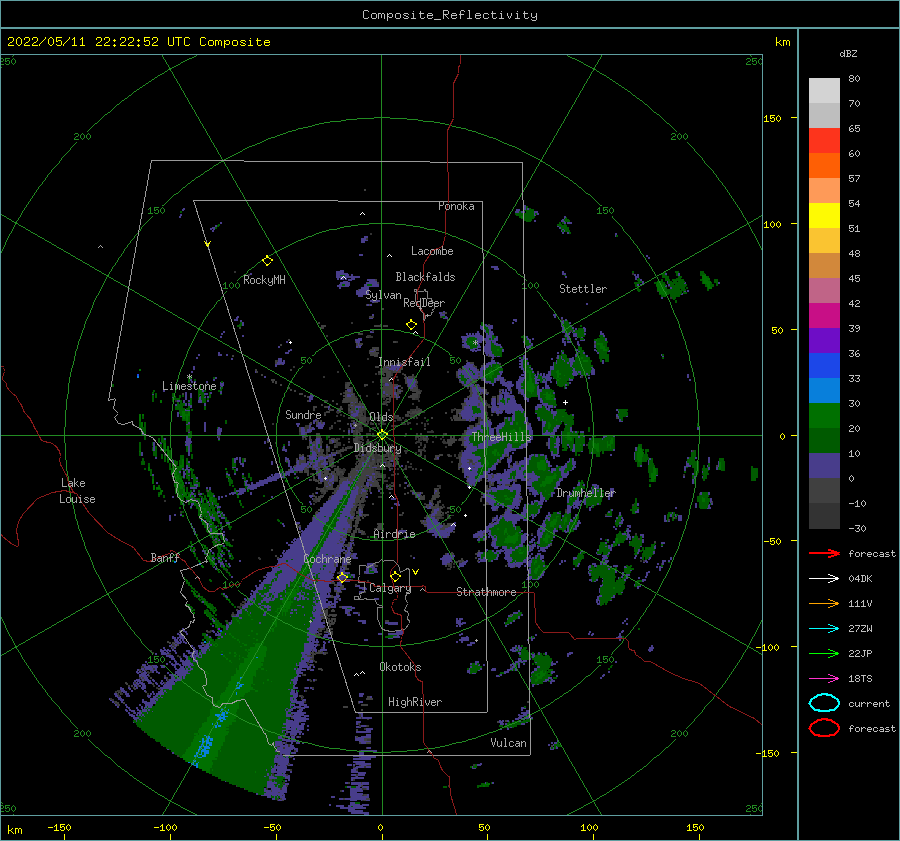Viewport: 900px width, 841px height.
Task: Click the cyan 27ZW arrow legend icon
Action: click(x=824, y=629)
